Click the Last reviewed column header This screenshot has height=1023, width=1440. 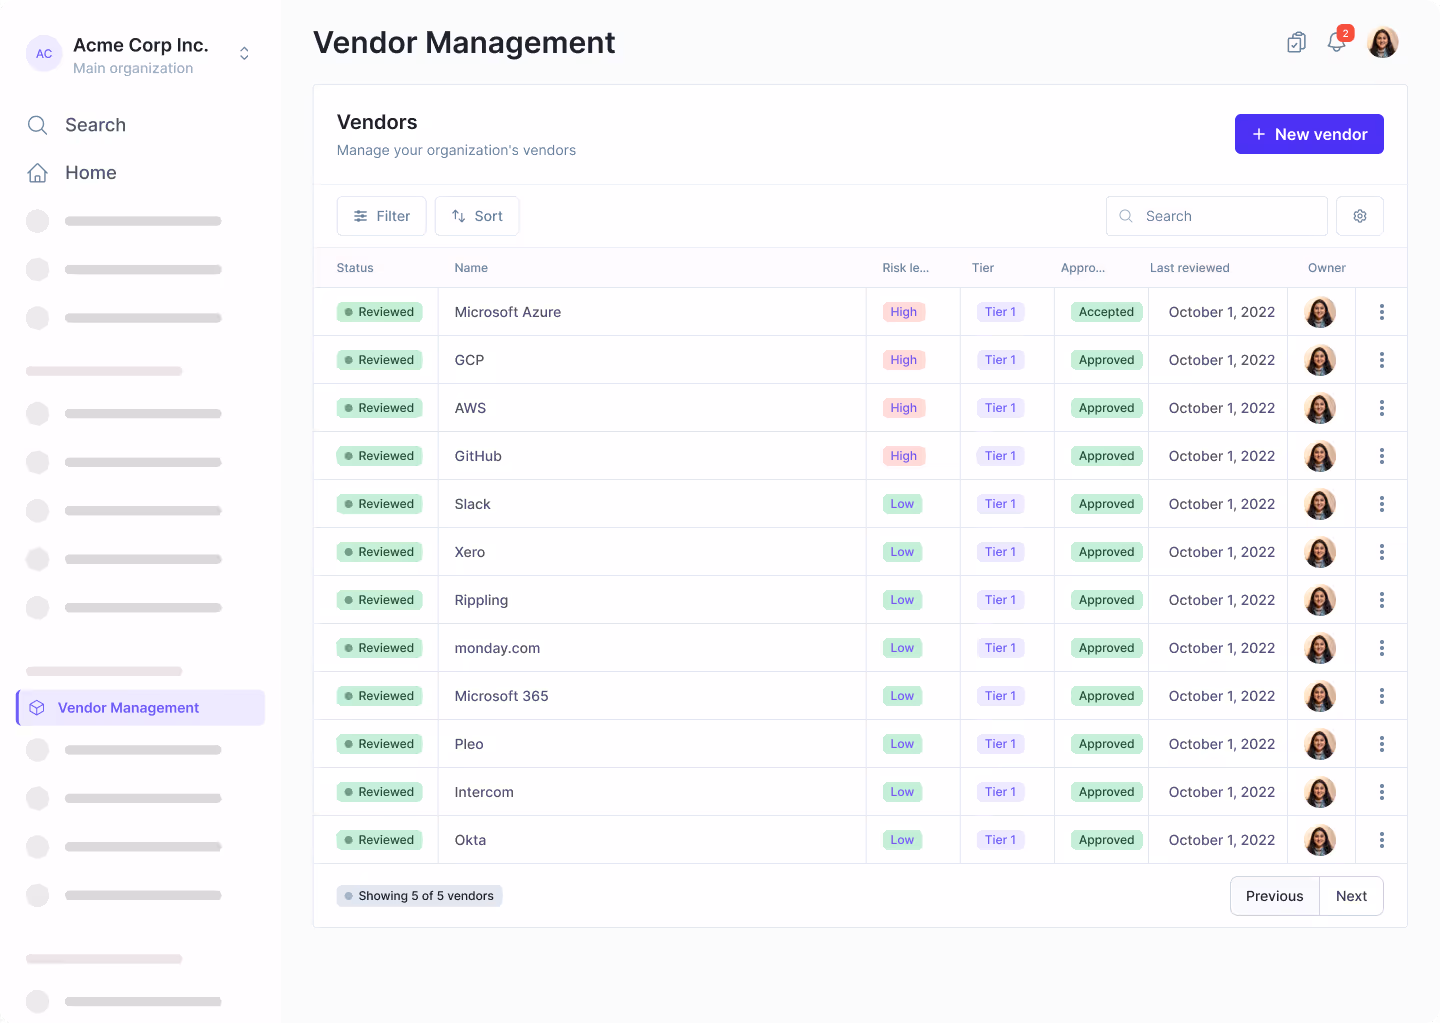pos(1190,268)
